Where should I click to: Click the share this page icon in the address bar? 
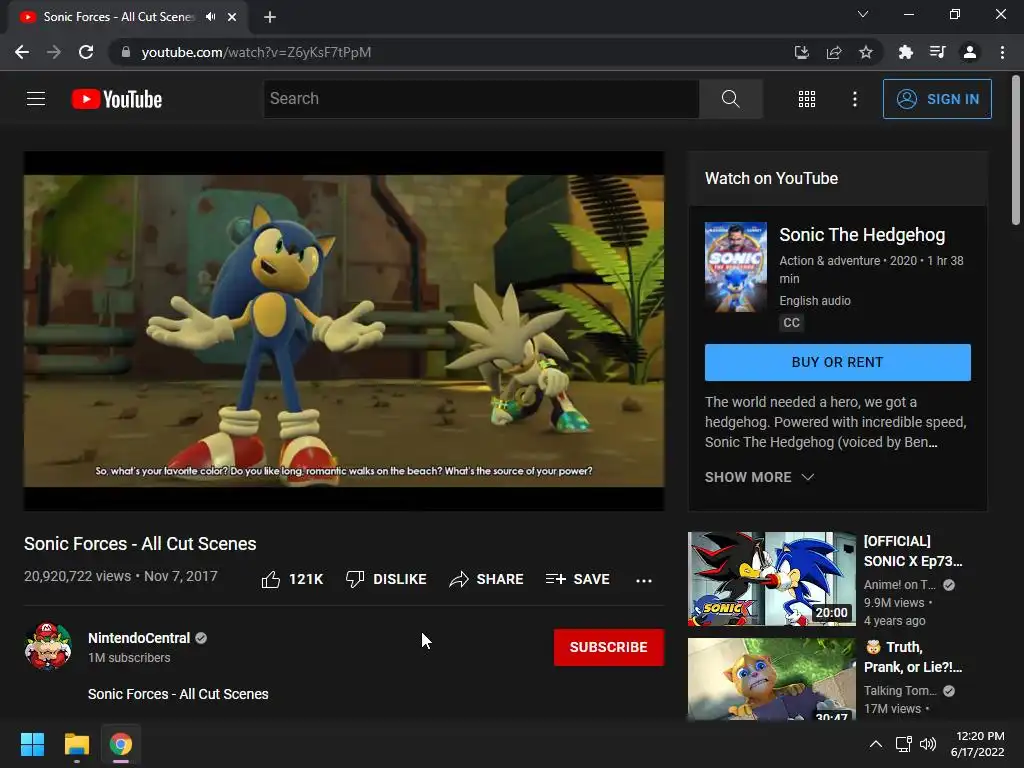click(x=834, y=52)
